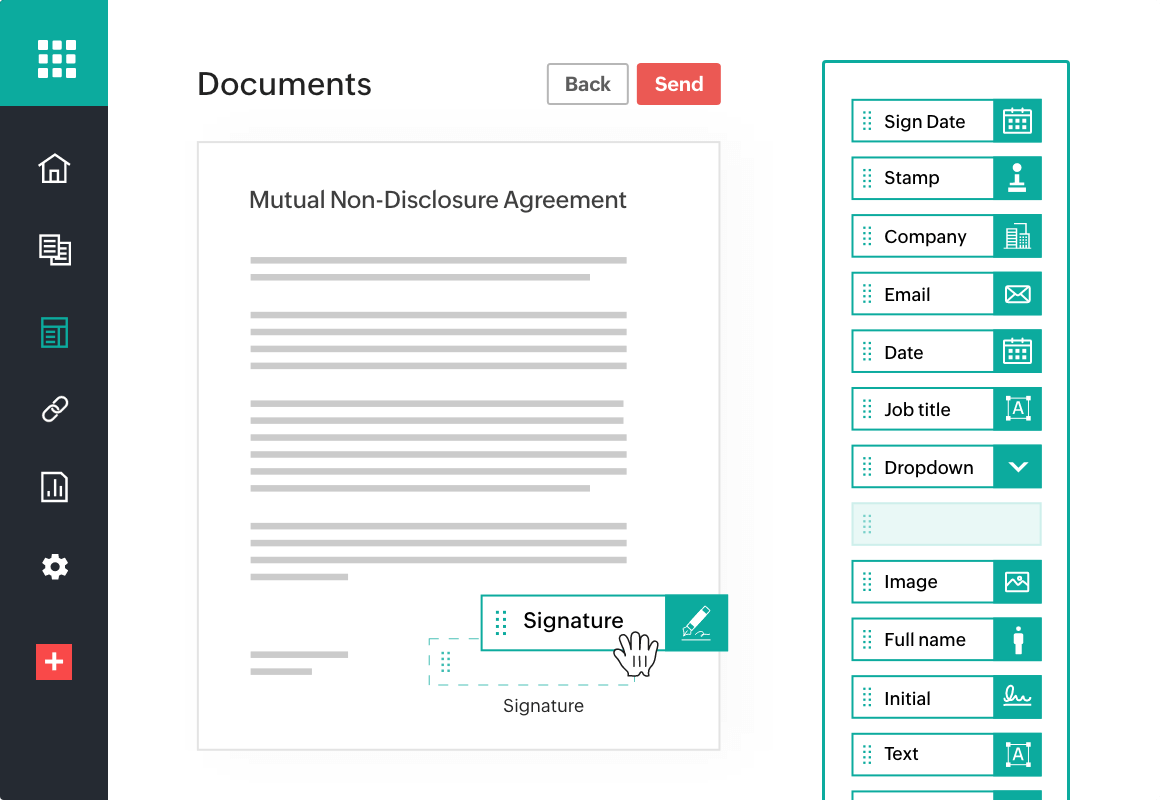Click the Mutual Non-Disclosure Agreement title
This screenshot has width=1160, height=800.
(x=437, y=200)
